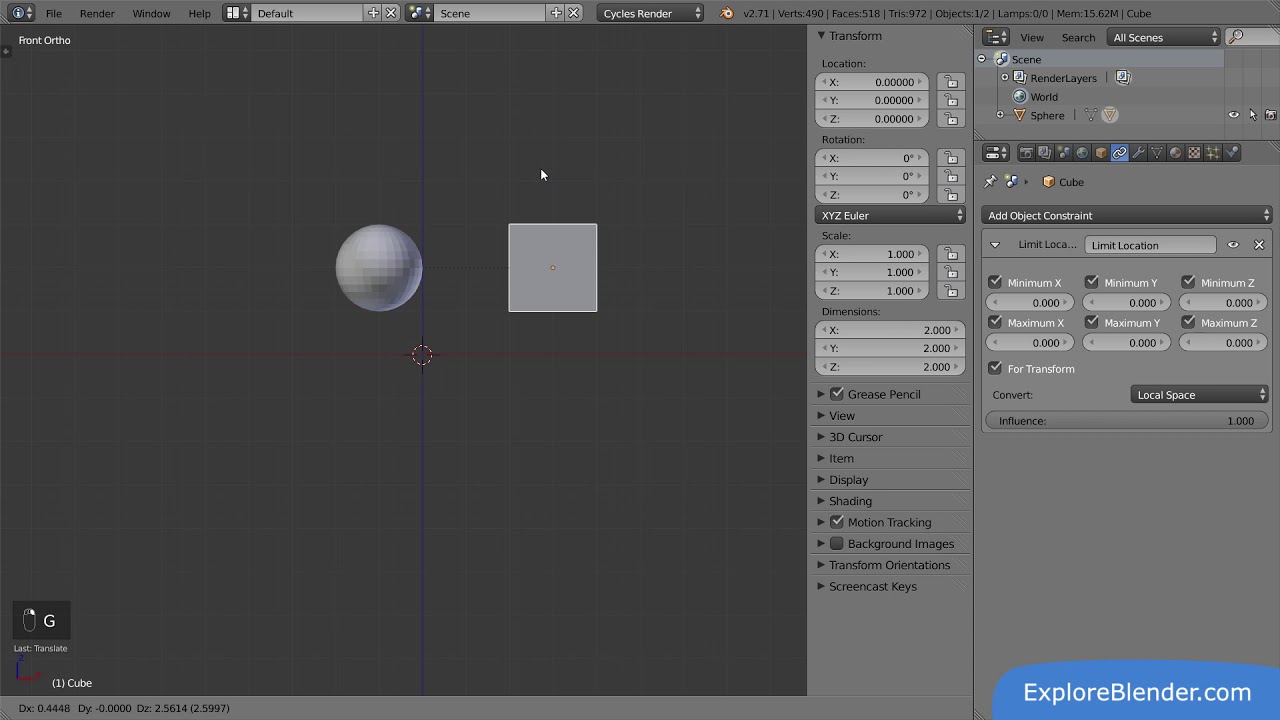Uncheck the Maximum Z checkbox
Screen dimensions: 1280x720
[x=1188, y=323]
